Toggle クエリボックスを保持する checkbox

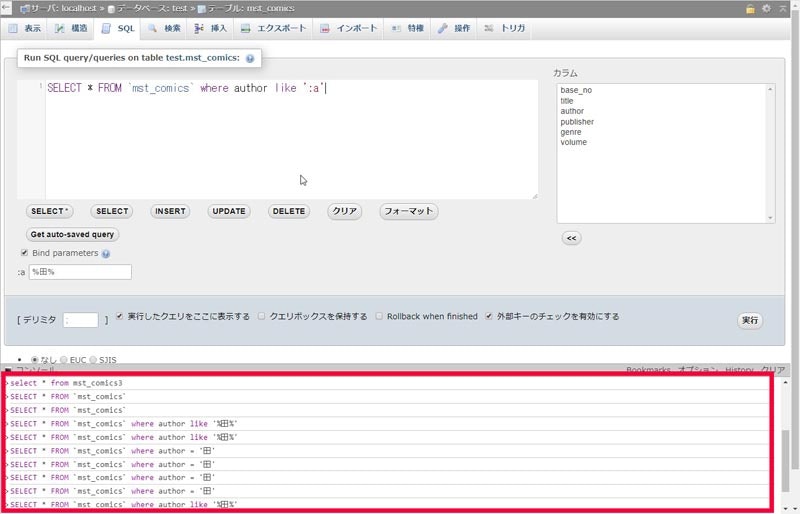[261, 316]
